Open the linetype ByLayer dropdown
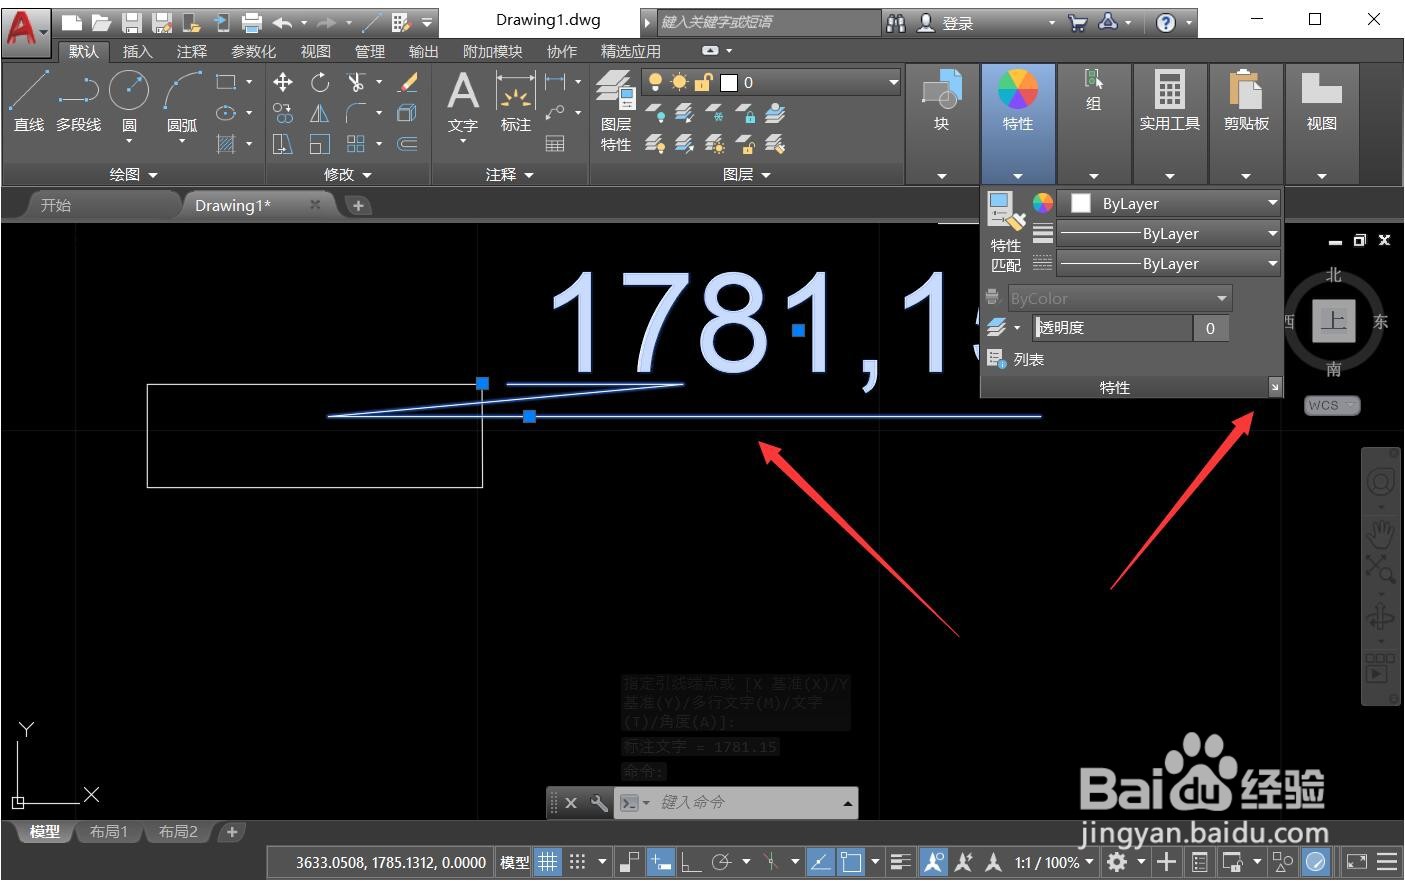 pos(1169,263)
